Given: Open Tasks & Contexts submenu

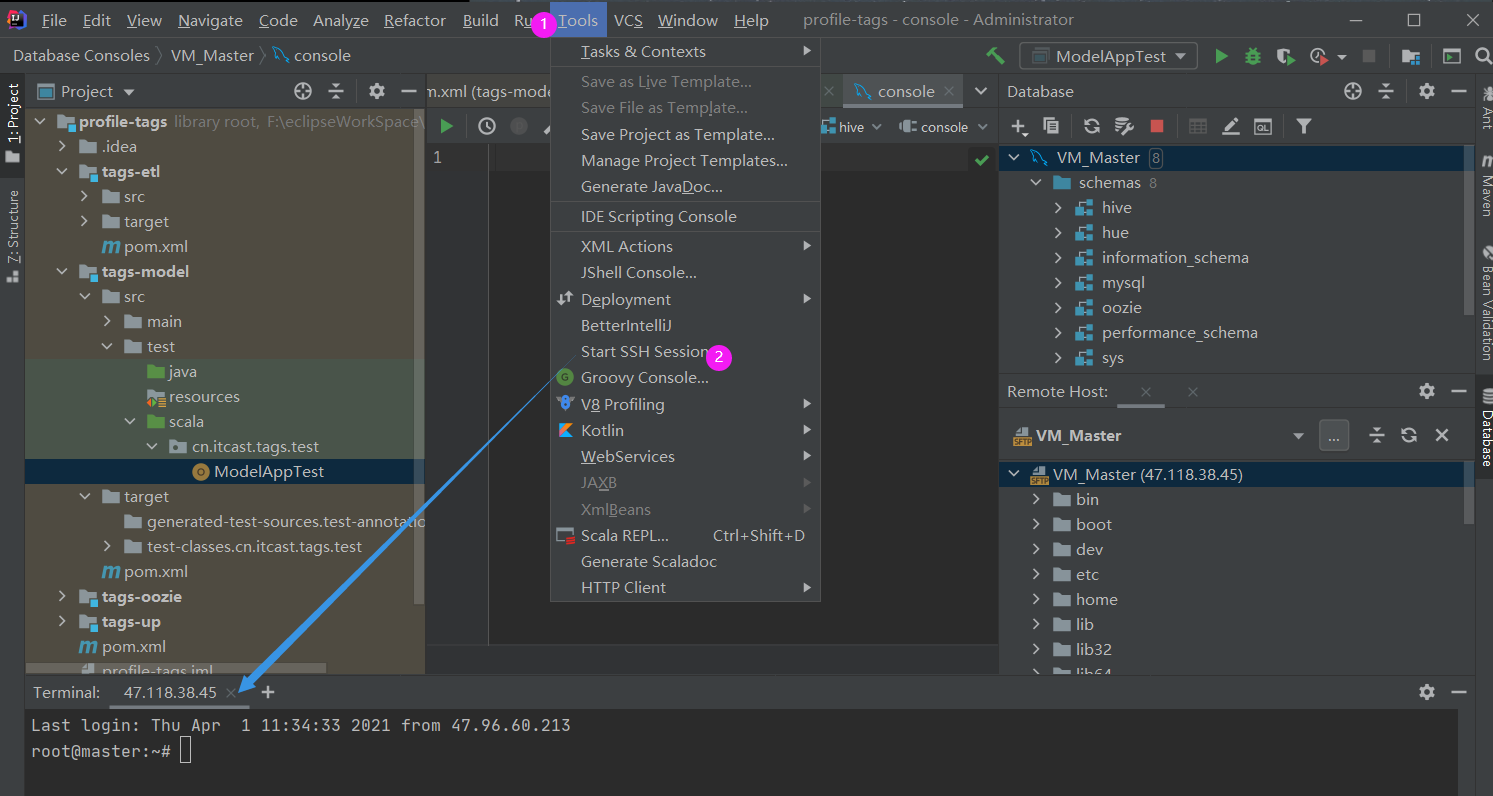Looking at the screenshot, I should 685,52.
